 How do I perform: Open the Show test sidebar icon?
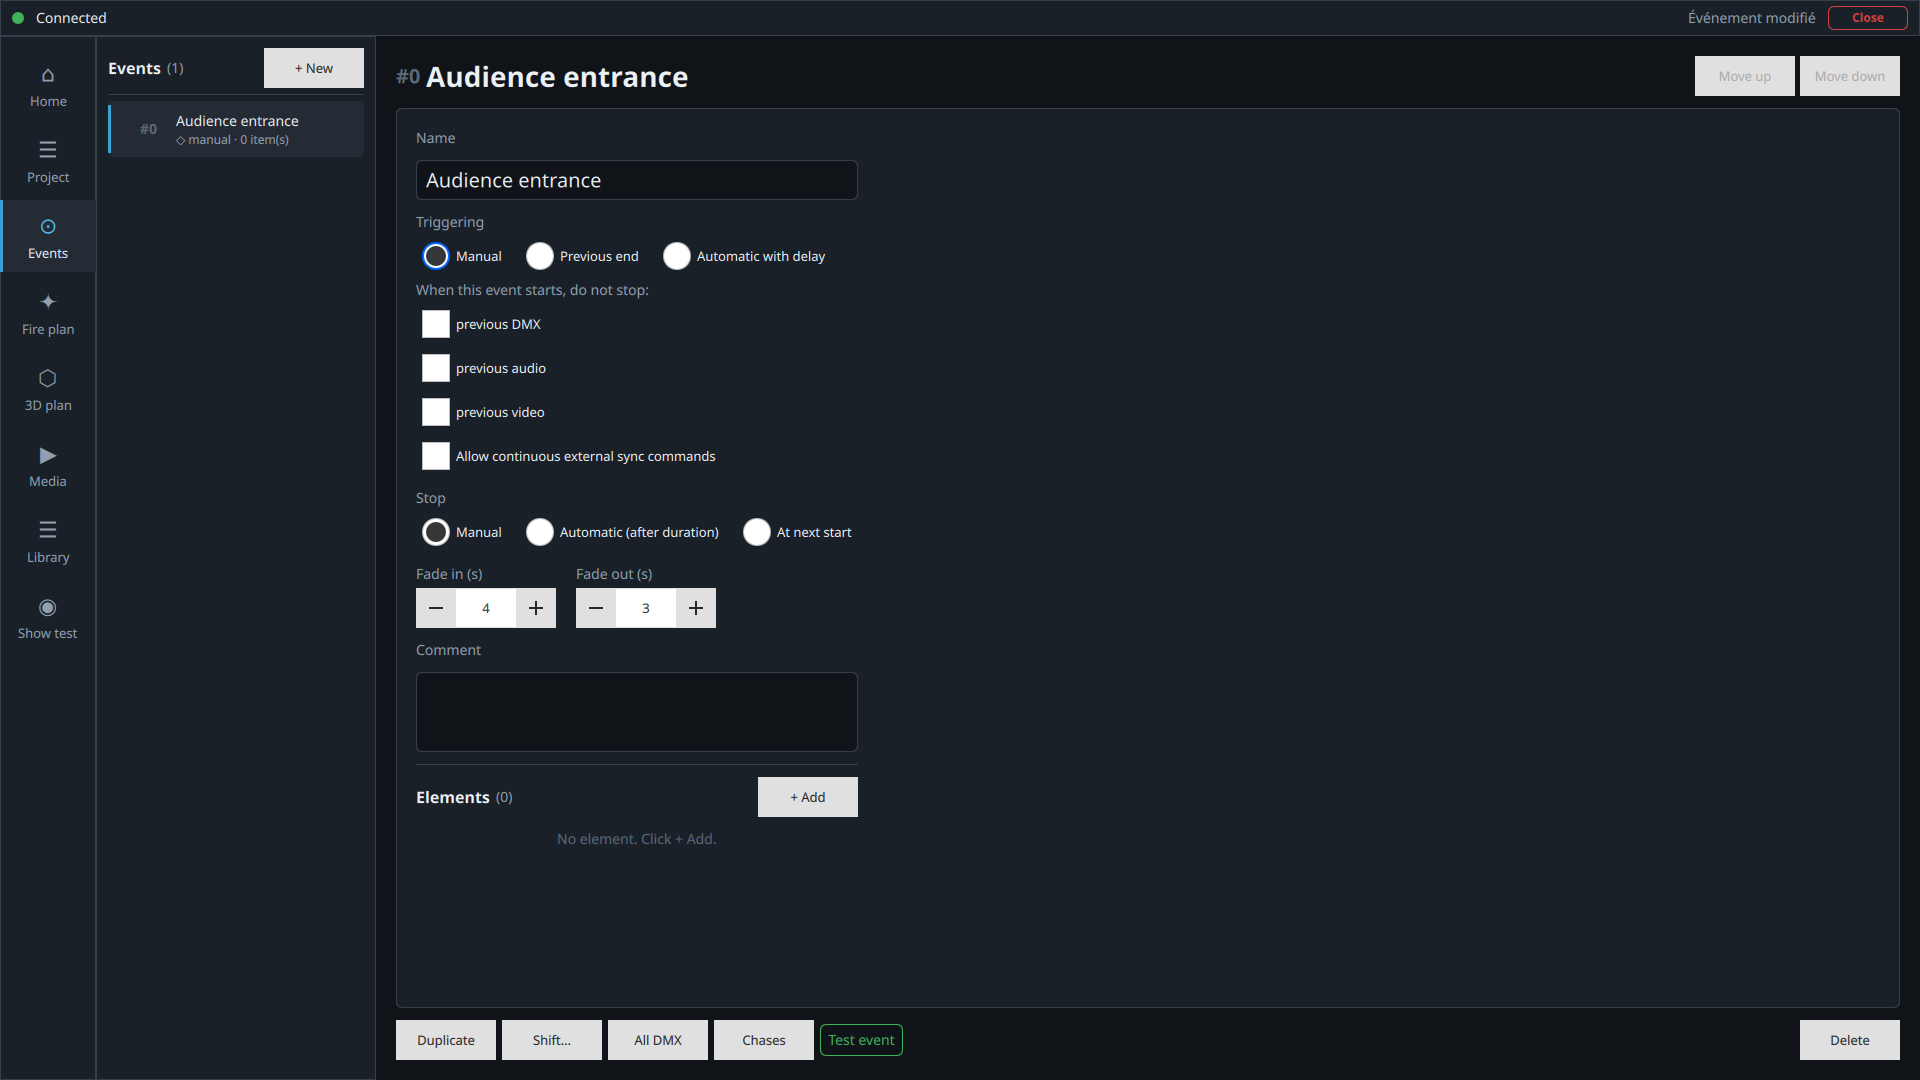[x=48, y=618]
